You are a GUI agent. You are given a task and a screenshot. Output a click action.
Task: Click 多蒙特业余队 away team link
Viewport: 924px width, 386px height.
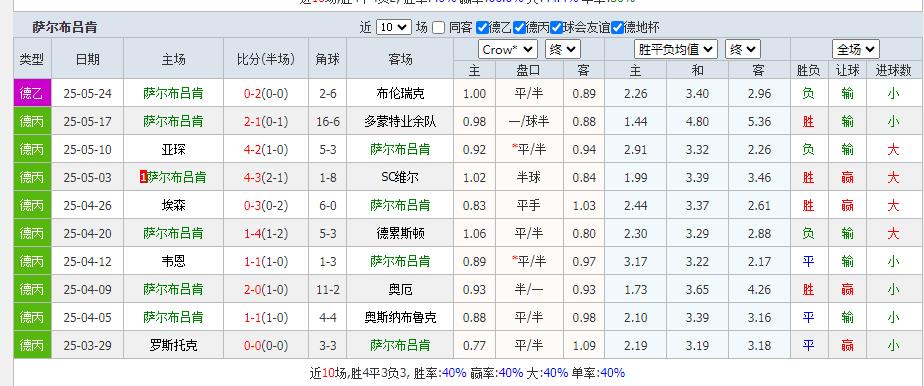[x=400, y=121]
